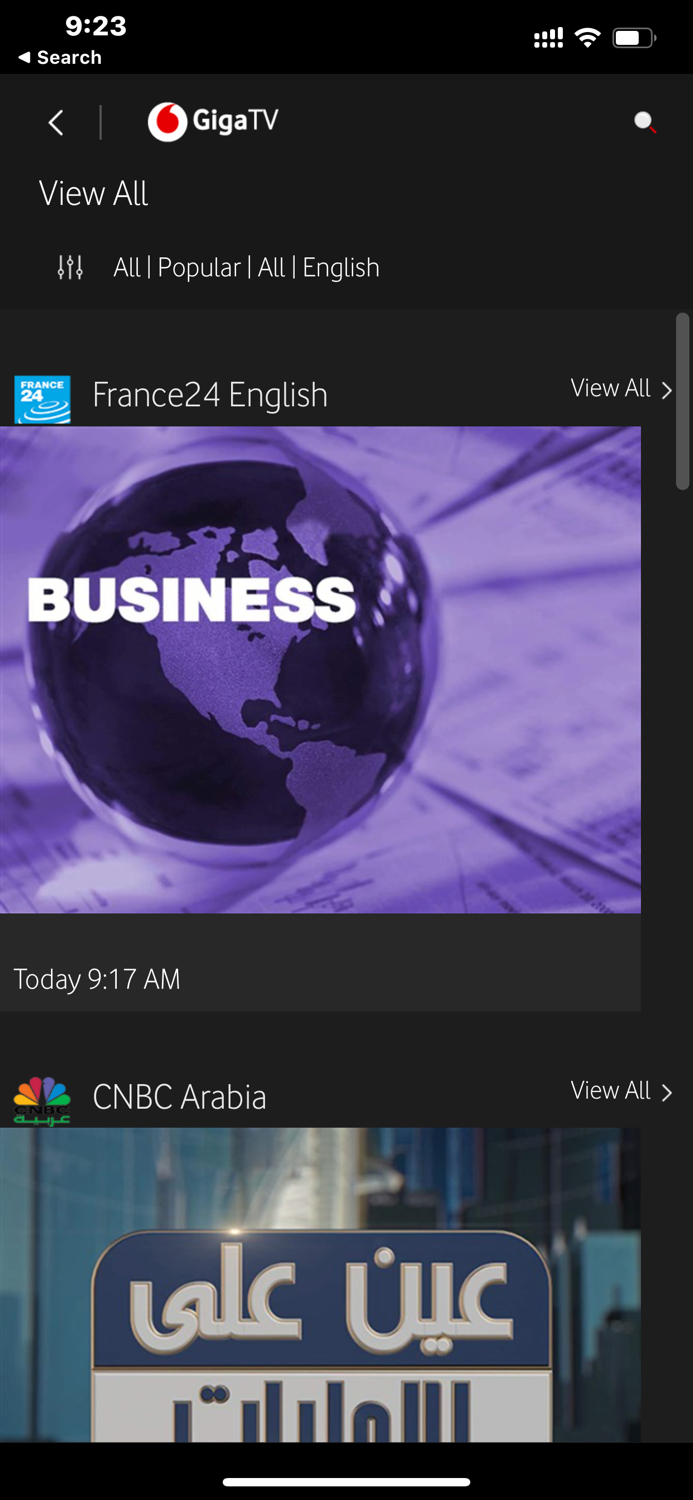Viewport: 693px width, 1500px height.
Task: Select France24 English channel title
Action: pyautogui.click(x=210, y=395)
